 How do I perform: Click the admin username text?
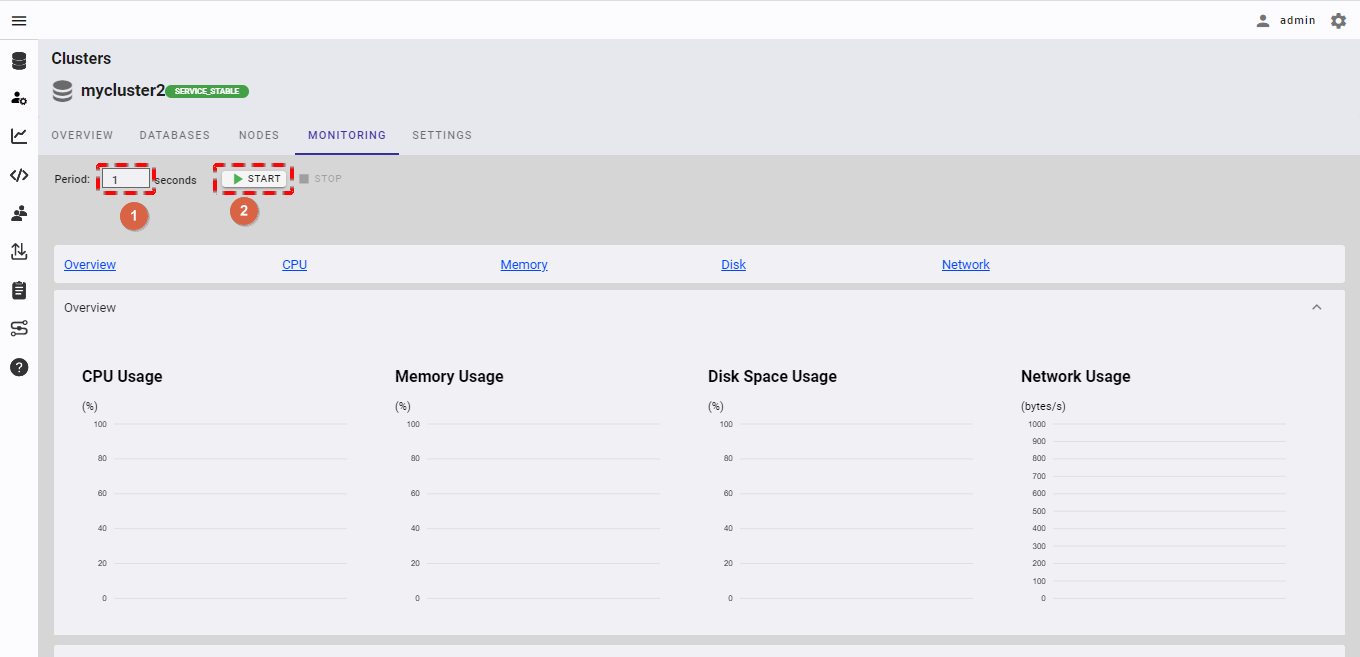pyautogui.click(x=1298, y=20)
